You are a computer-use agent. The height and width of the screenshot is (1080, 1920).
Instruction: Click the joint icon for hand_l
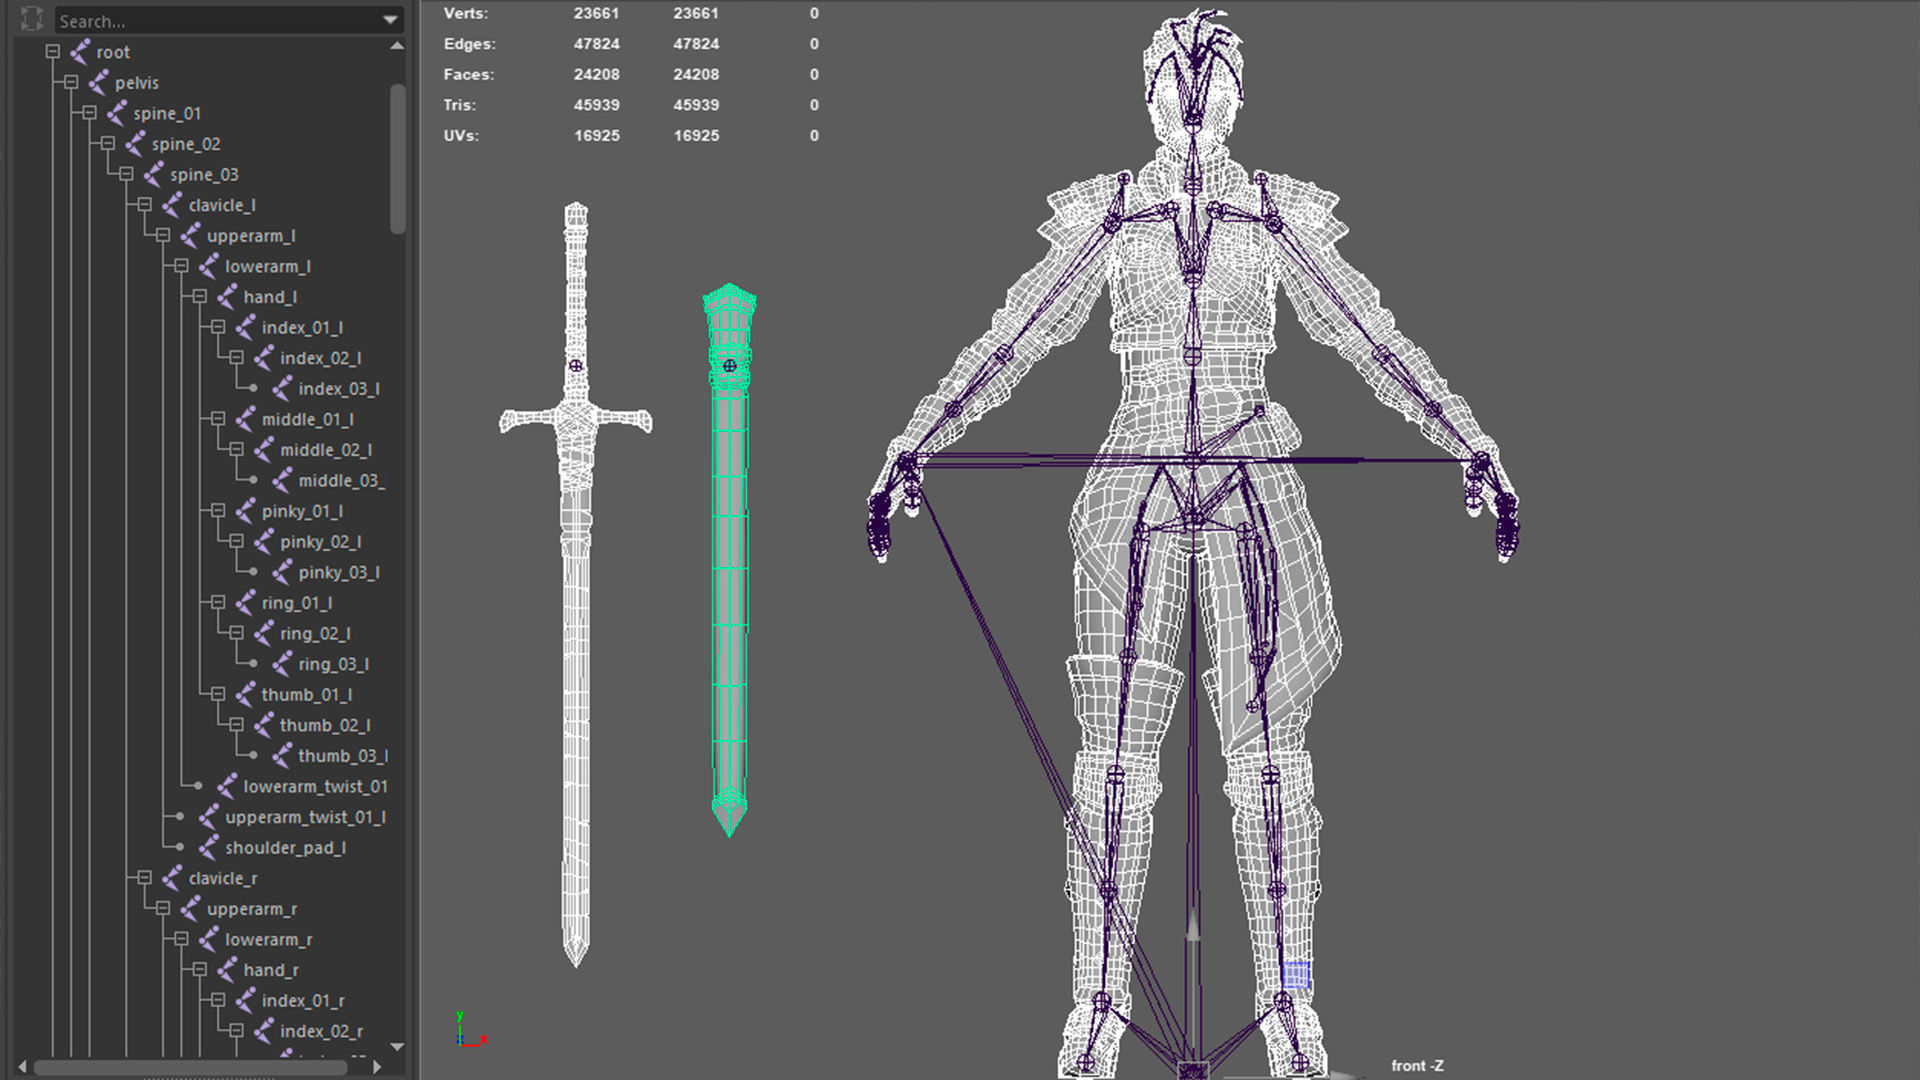tap(227, 297)
